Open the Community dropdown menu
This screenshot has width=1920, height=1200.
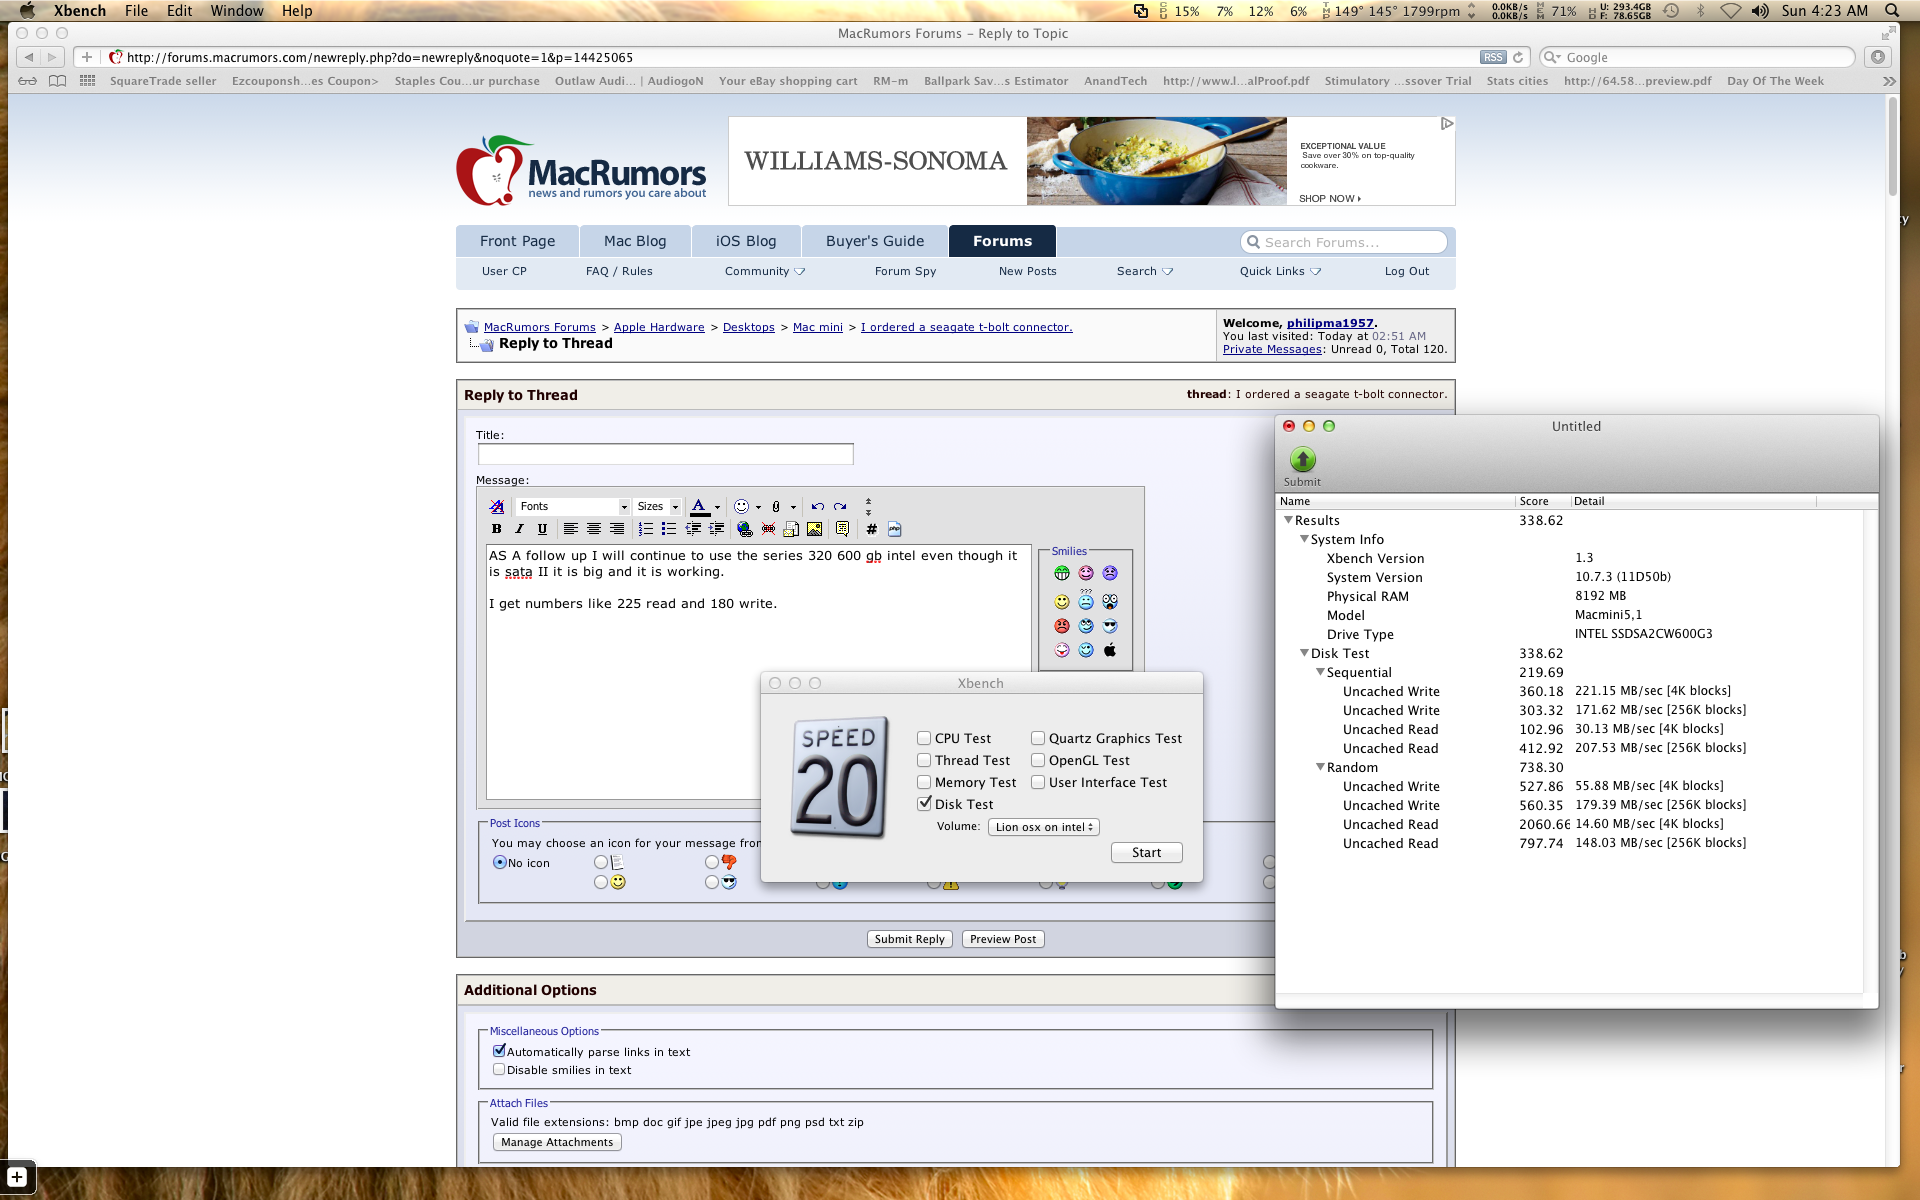point(765,271)
